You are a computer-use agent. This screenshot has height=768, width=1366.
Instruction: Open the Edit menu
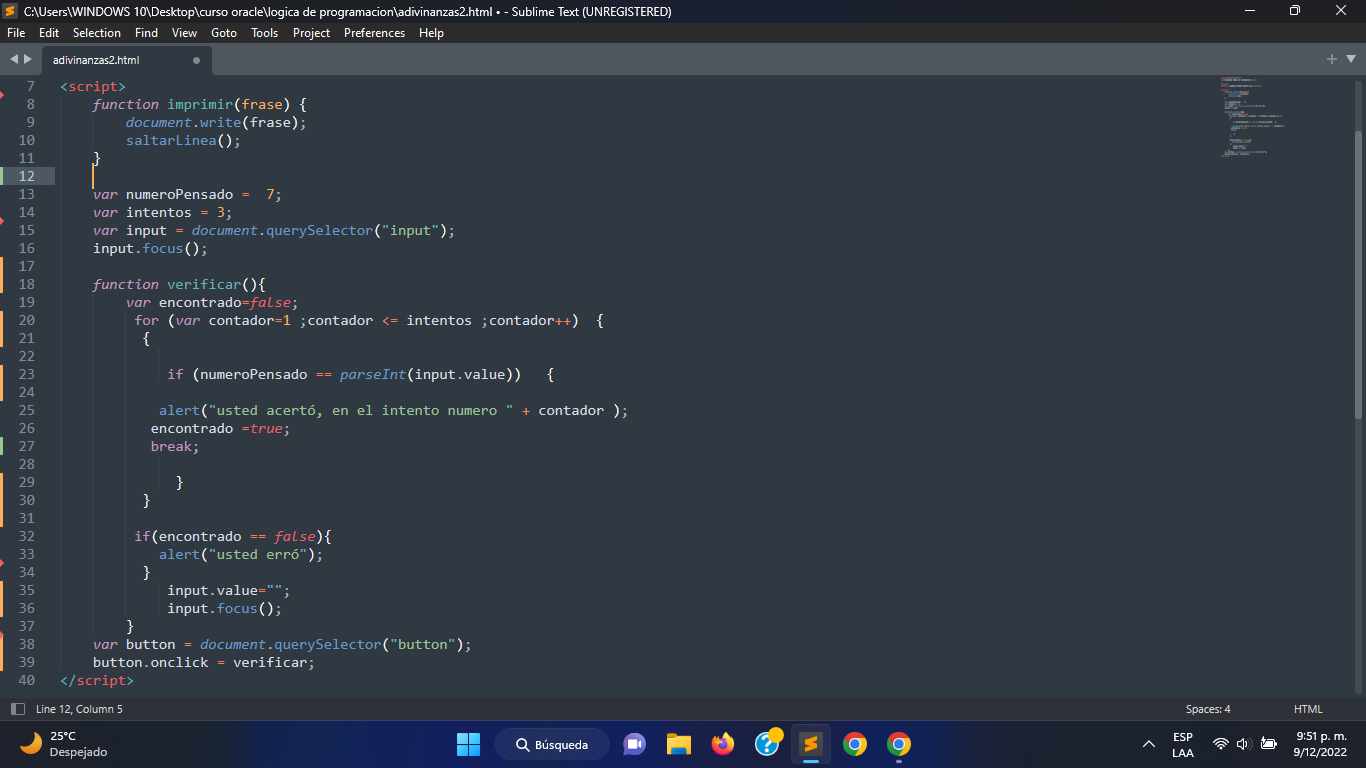pyautogui.click(x=49, y=33)
